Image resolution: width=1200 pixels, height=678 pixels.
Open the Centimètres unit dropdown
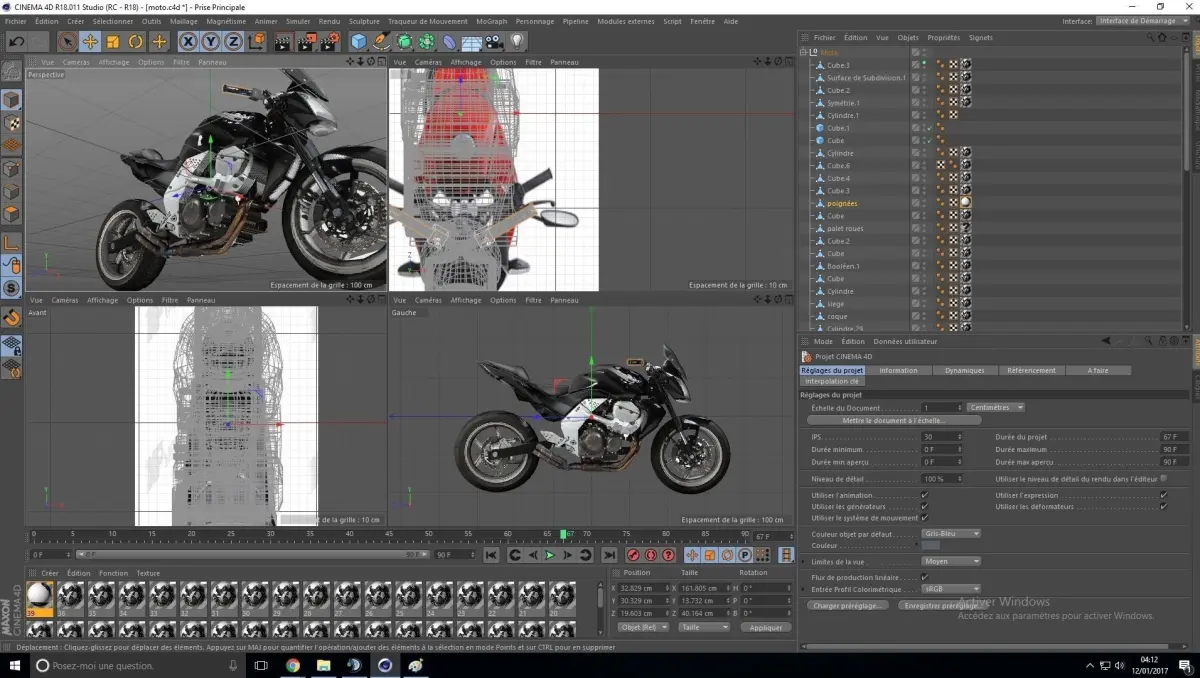click(x=996, y=408)
